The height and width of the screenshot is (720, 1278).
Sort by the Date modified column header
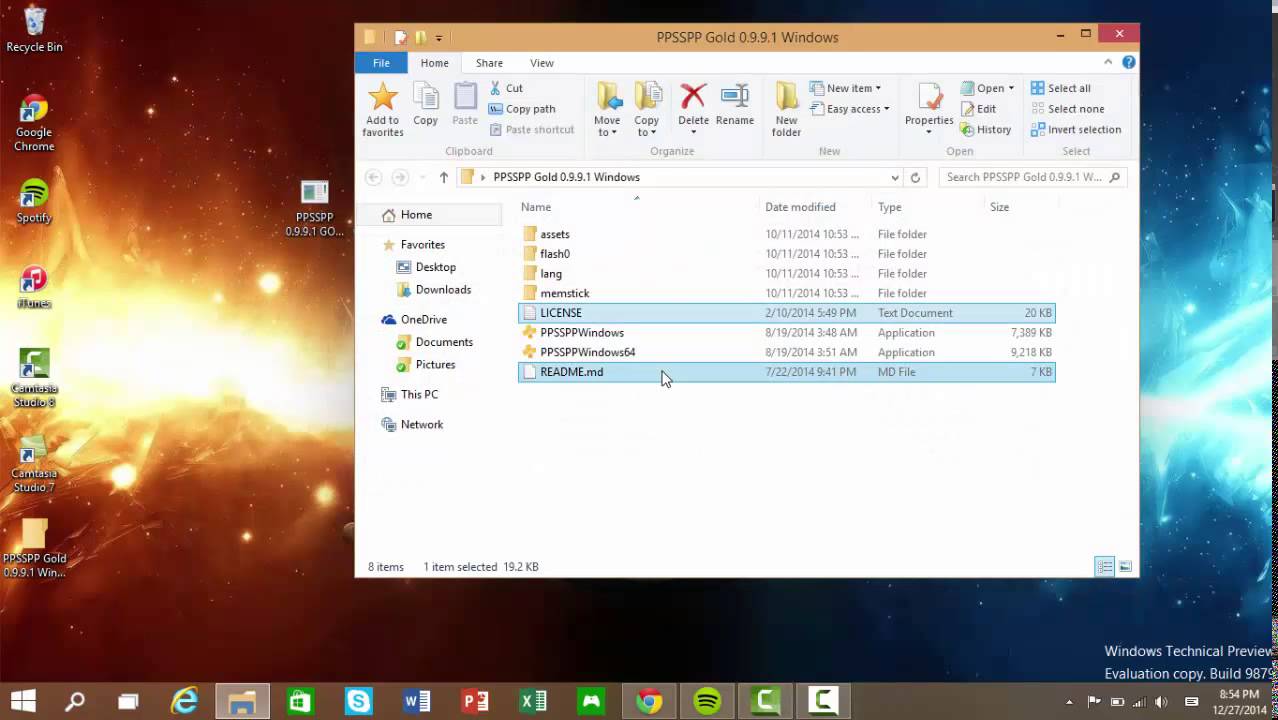coord(800,207)
